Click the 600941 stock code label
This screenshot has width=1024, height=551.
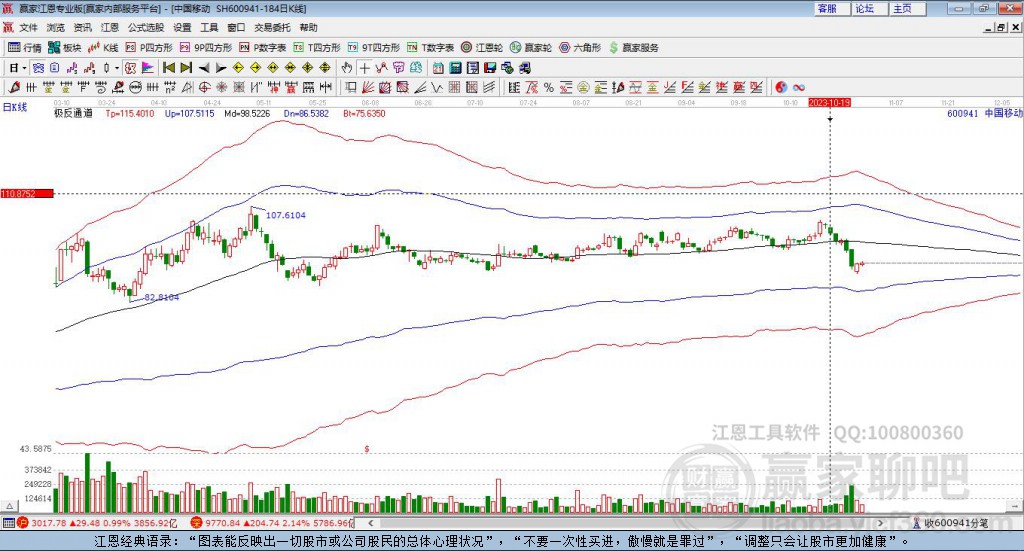point(963,113)
